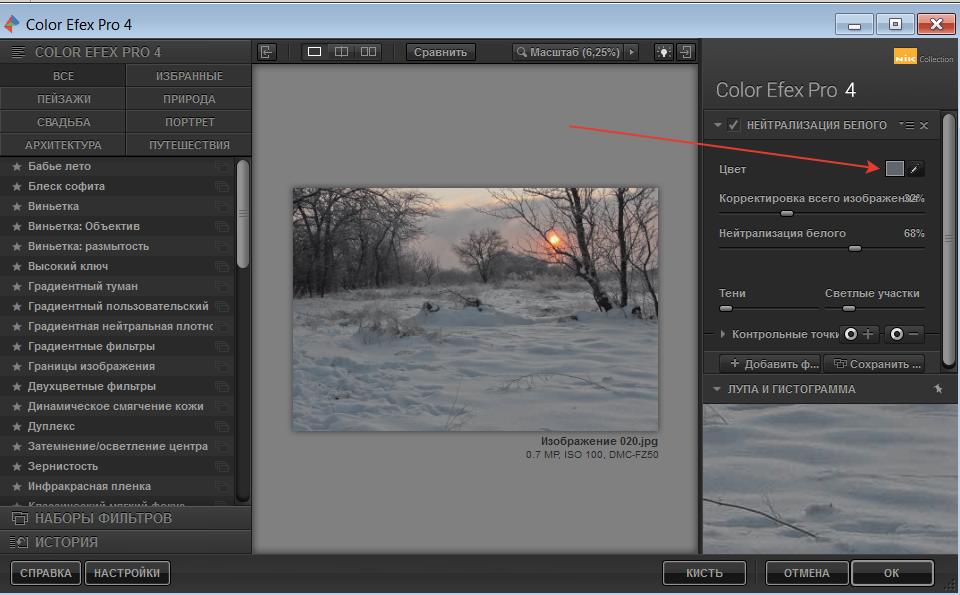This screenshot has height=595, width=960.
Task: Select the Затемнение/осветление центра filter
Action: (117, 446)
